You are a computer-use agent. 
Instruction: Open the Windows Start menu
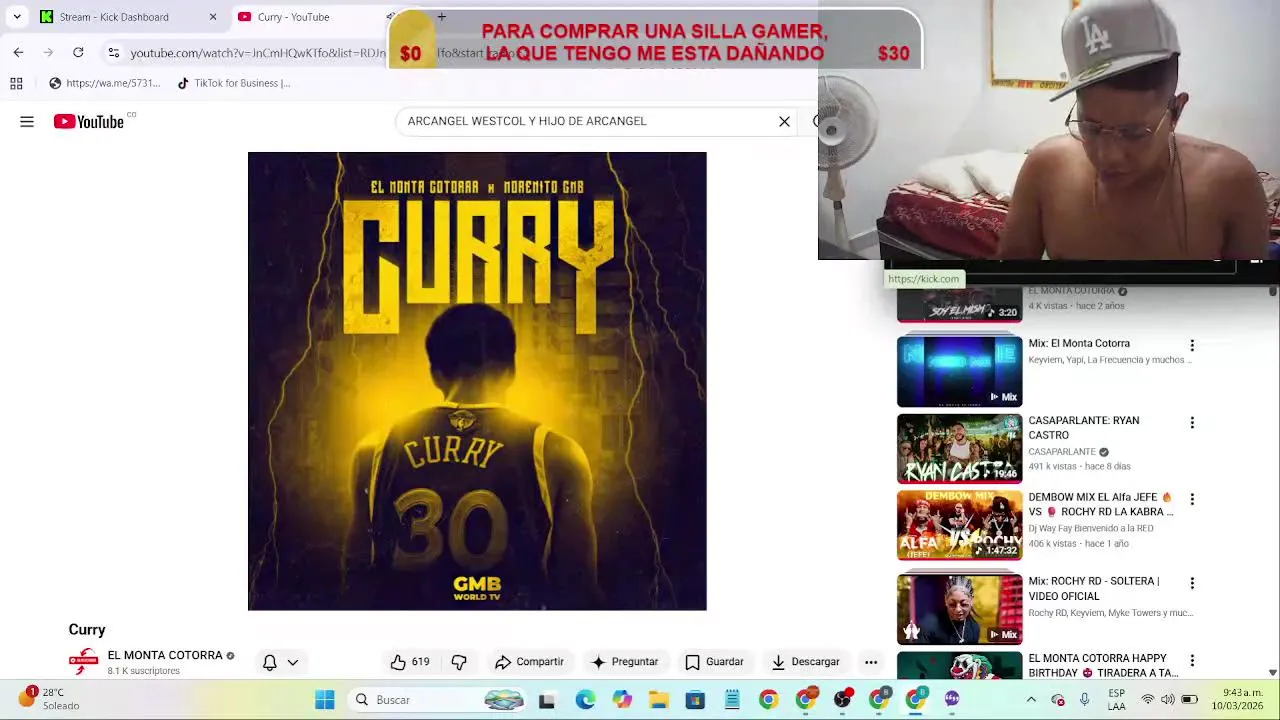click(x=325, y=700)
